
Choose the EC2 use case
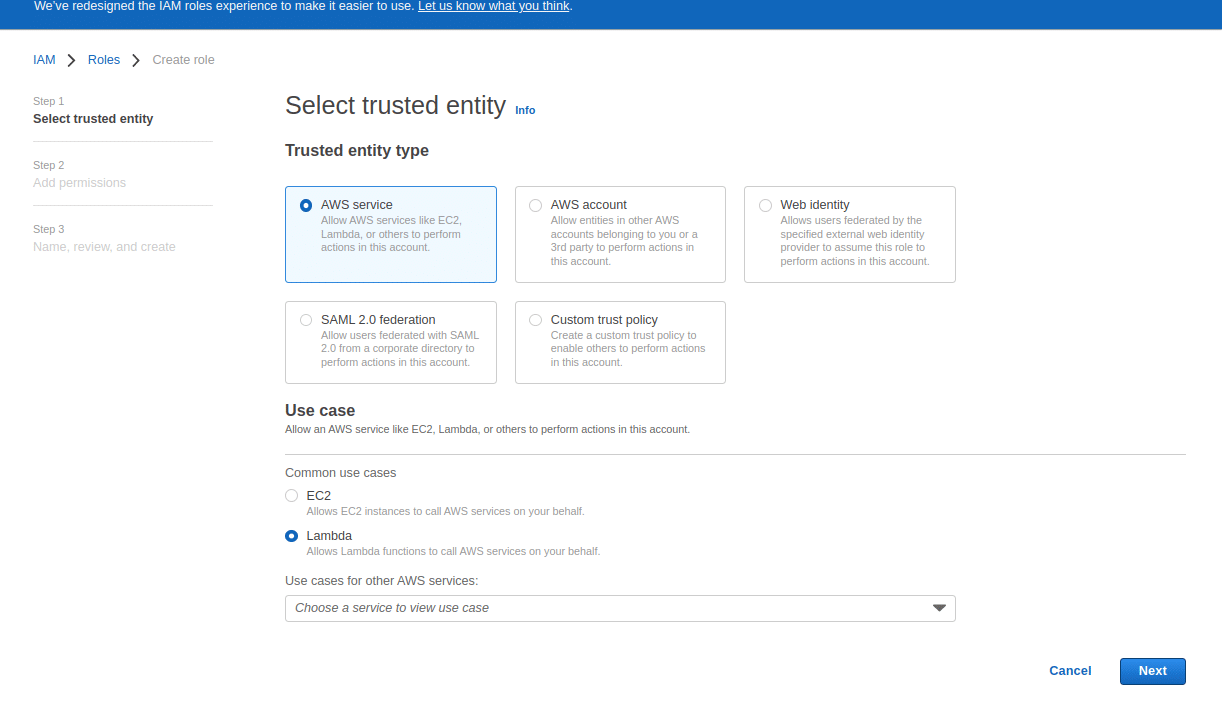[292, 495]
